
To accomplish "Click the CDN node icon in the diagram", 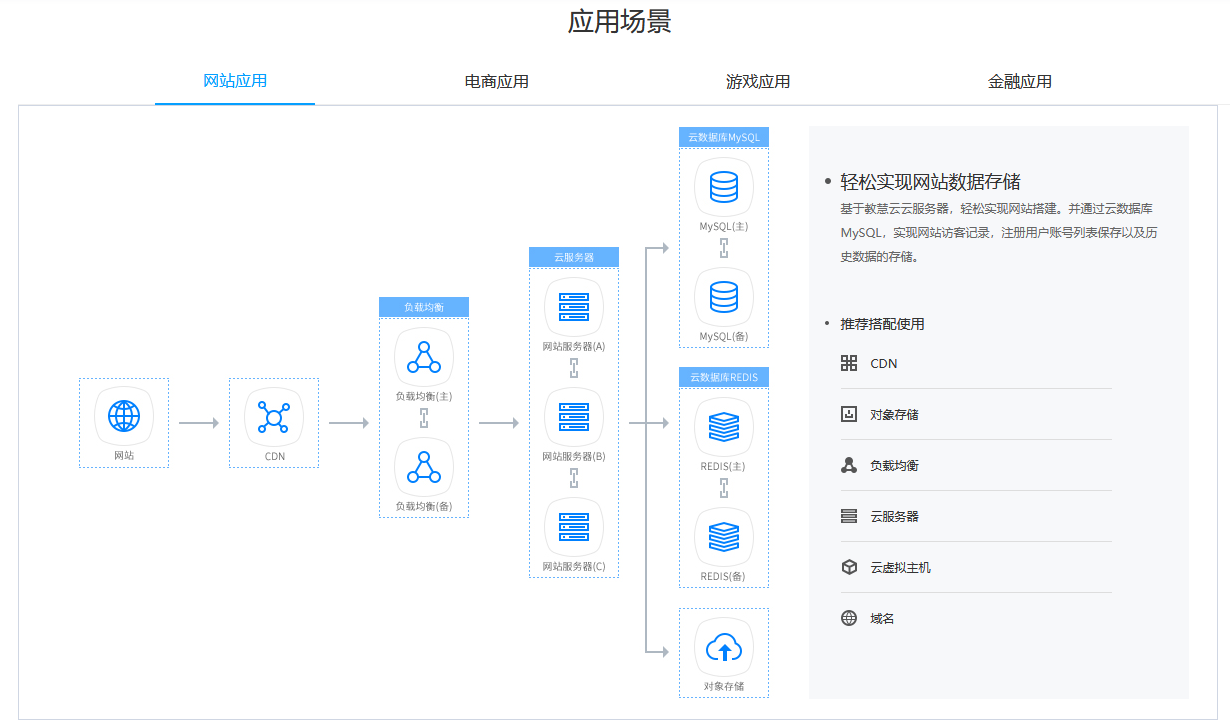I will click(273, 414).
